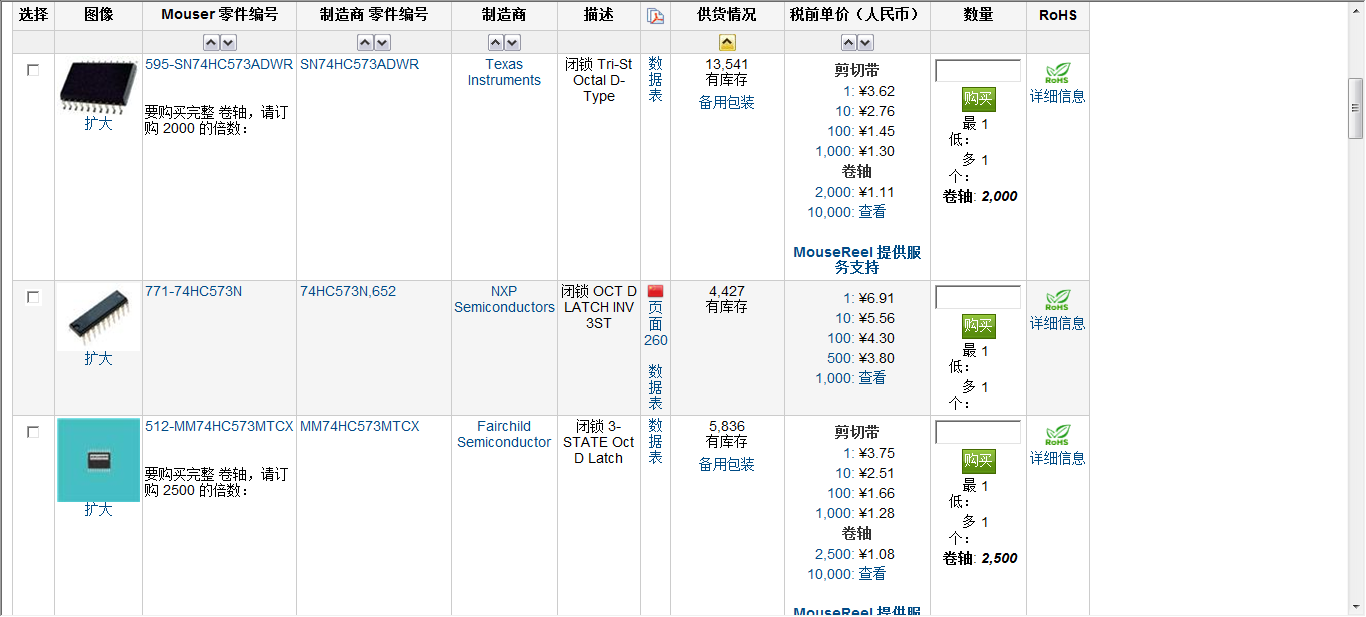
Task: Open the Texas Instruments manufacturer link
Action: pos(504,72)
